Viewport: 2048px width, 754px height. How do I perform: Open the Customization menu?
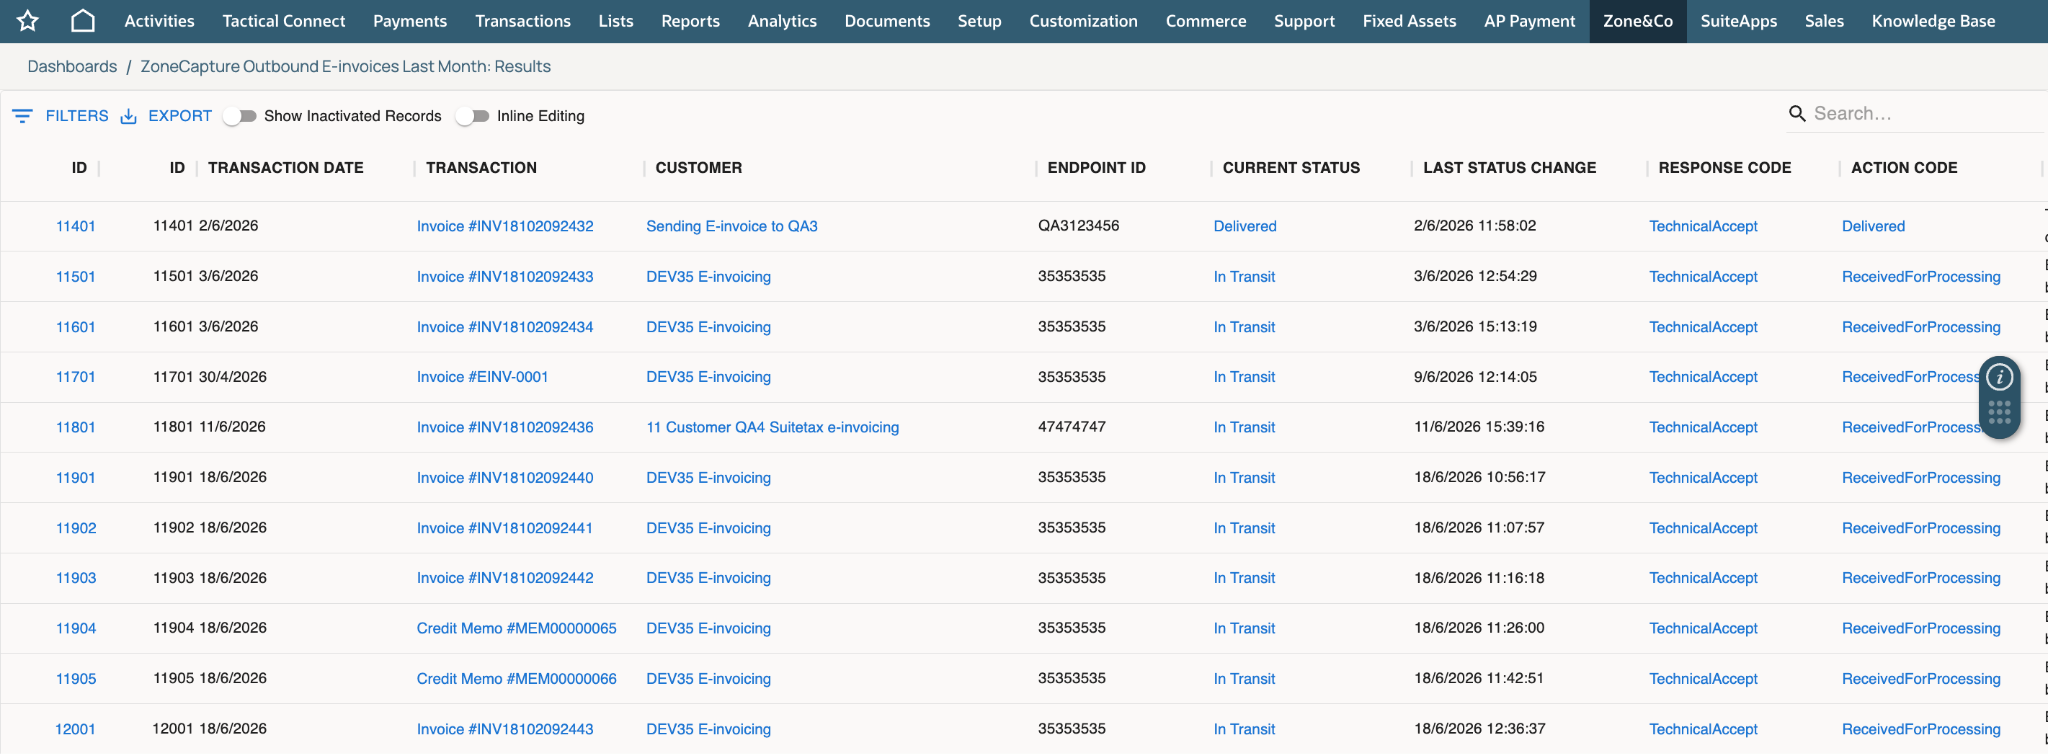point(1083,21)
